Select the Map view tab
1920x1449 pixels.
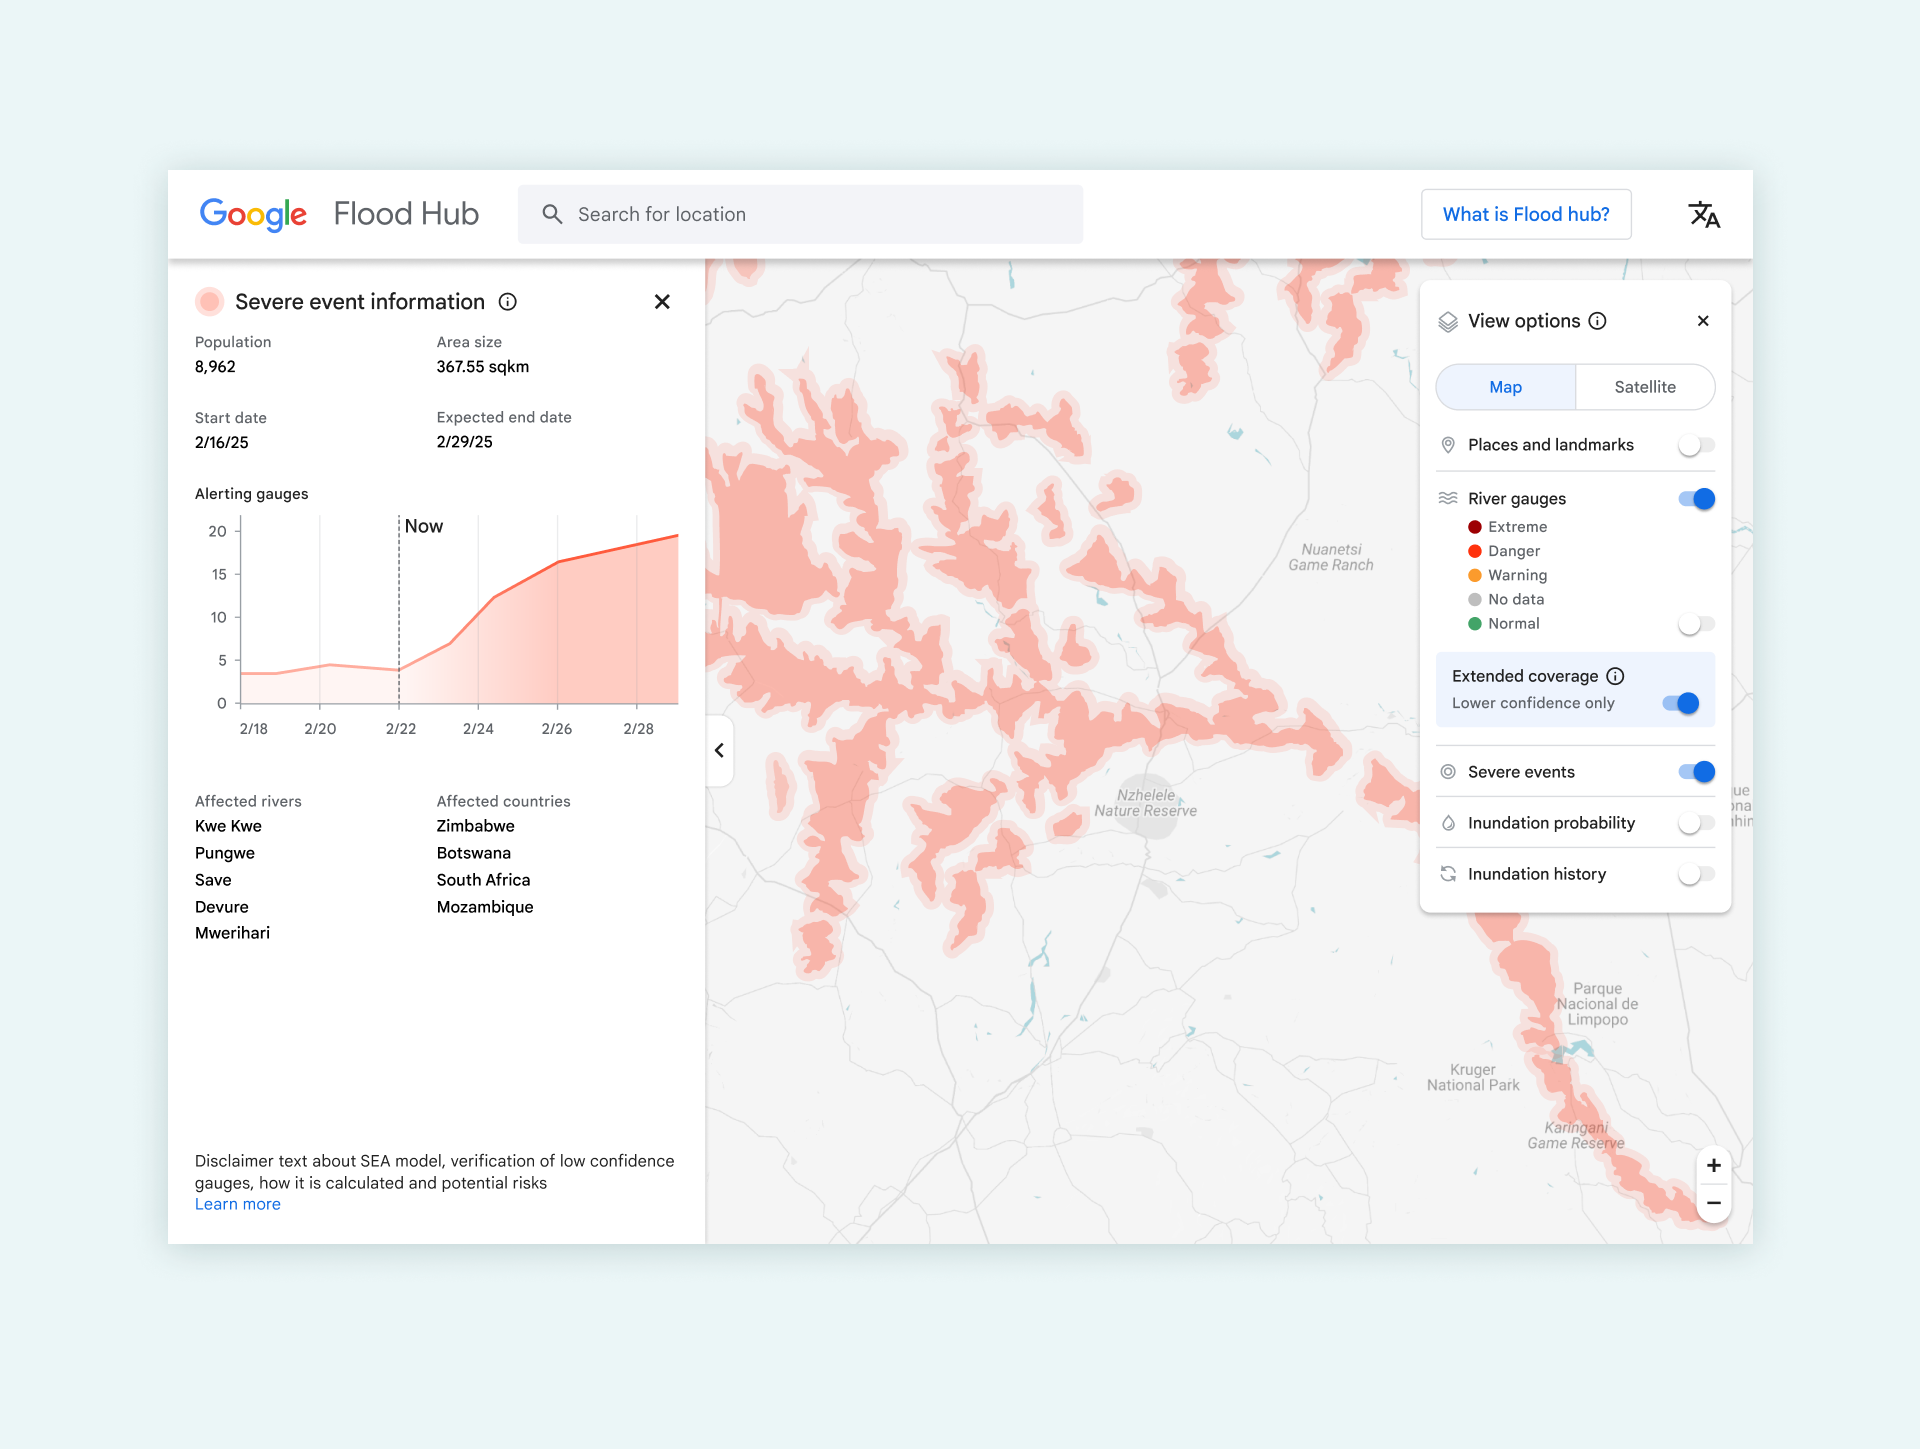pyautogui.click(x=1505, y=387)
